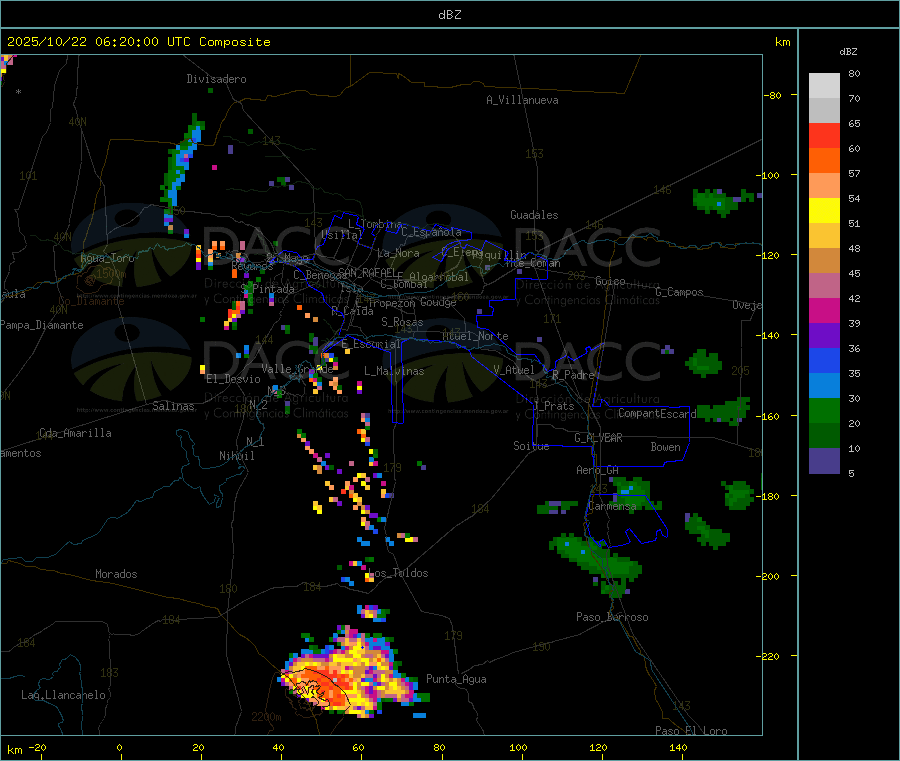The image size is (900, 761).
Task: Pick the orange 57-60 dBZ legend color
Action: tap(824, 161)
